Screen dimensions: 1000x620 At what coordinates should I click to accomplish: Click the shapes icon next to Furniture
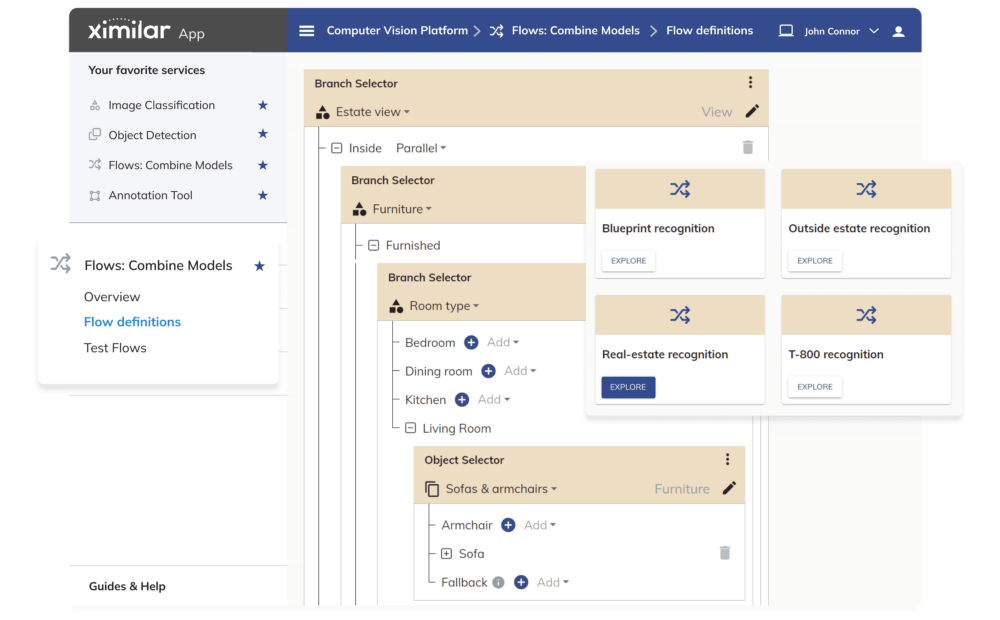[360, 209]
